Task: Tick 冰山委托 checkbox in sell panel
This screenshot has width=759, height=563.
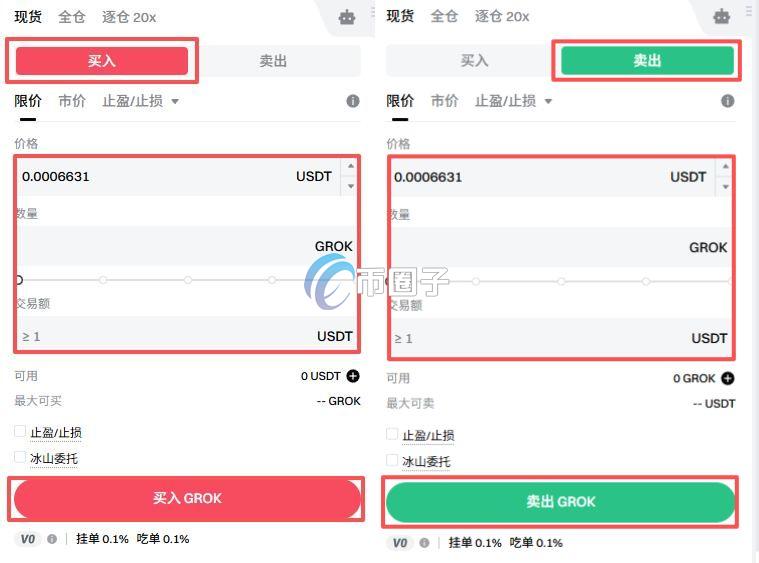Action: [392, 460]
